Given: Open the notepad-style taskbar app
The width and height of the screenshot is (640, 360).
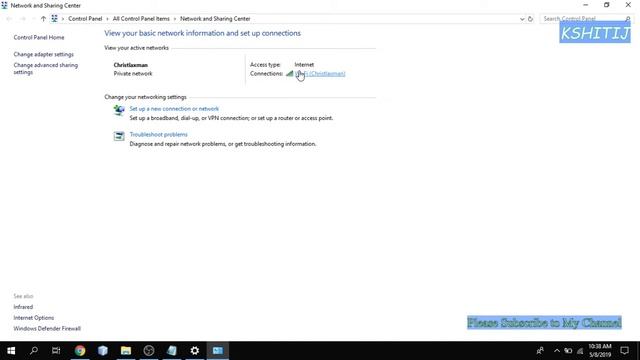Looking at the screenshot, I should pos(172,351).
